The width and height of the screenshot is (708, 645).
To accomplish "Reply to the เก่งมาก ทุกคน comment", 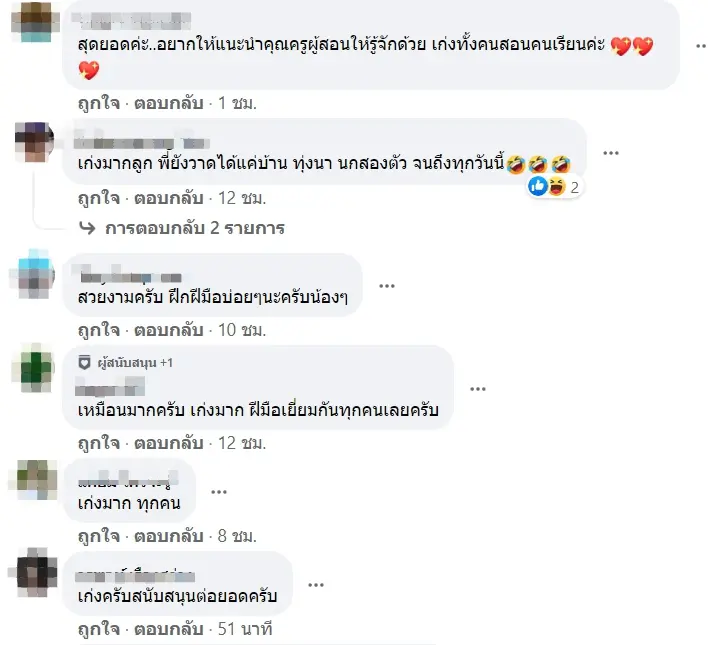I will (x=168, y=536).
